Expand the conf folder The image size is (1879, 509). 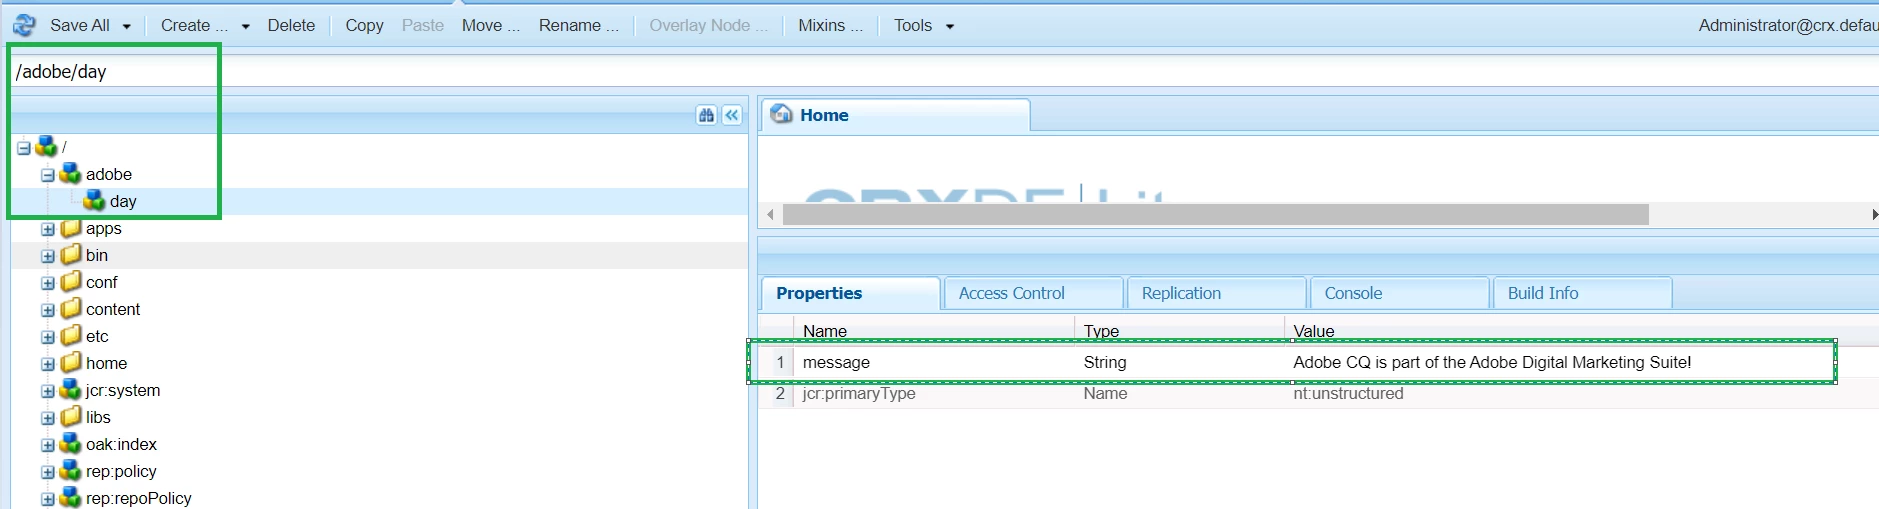click(x=47, y=283)
